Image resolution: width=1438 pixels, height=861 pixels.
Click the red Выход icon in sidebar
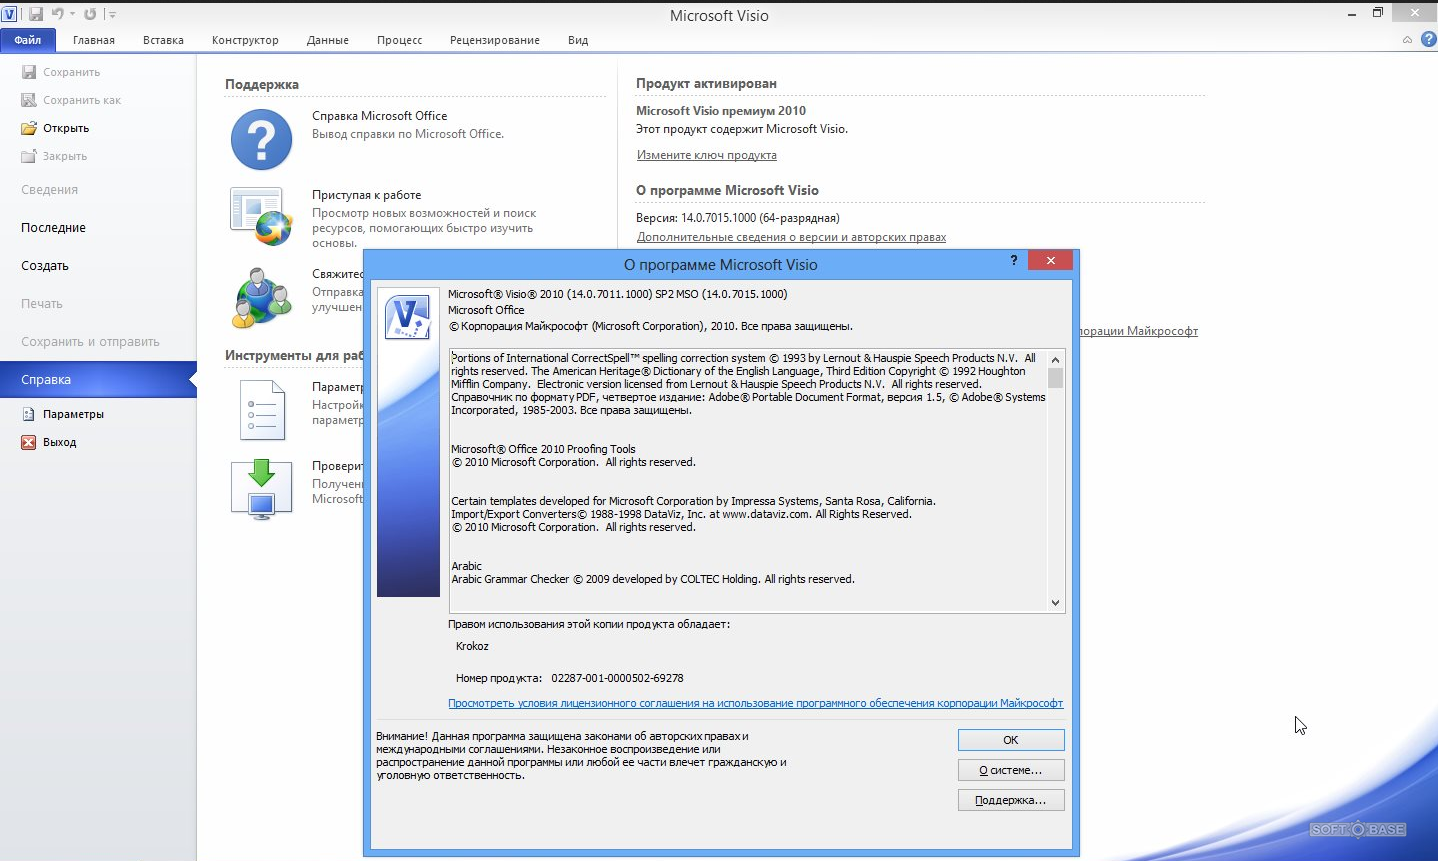click(29, 442)
